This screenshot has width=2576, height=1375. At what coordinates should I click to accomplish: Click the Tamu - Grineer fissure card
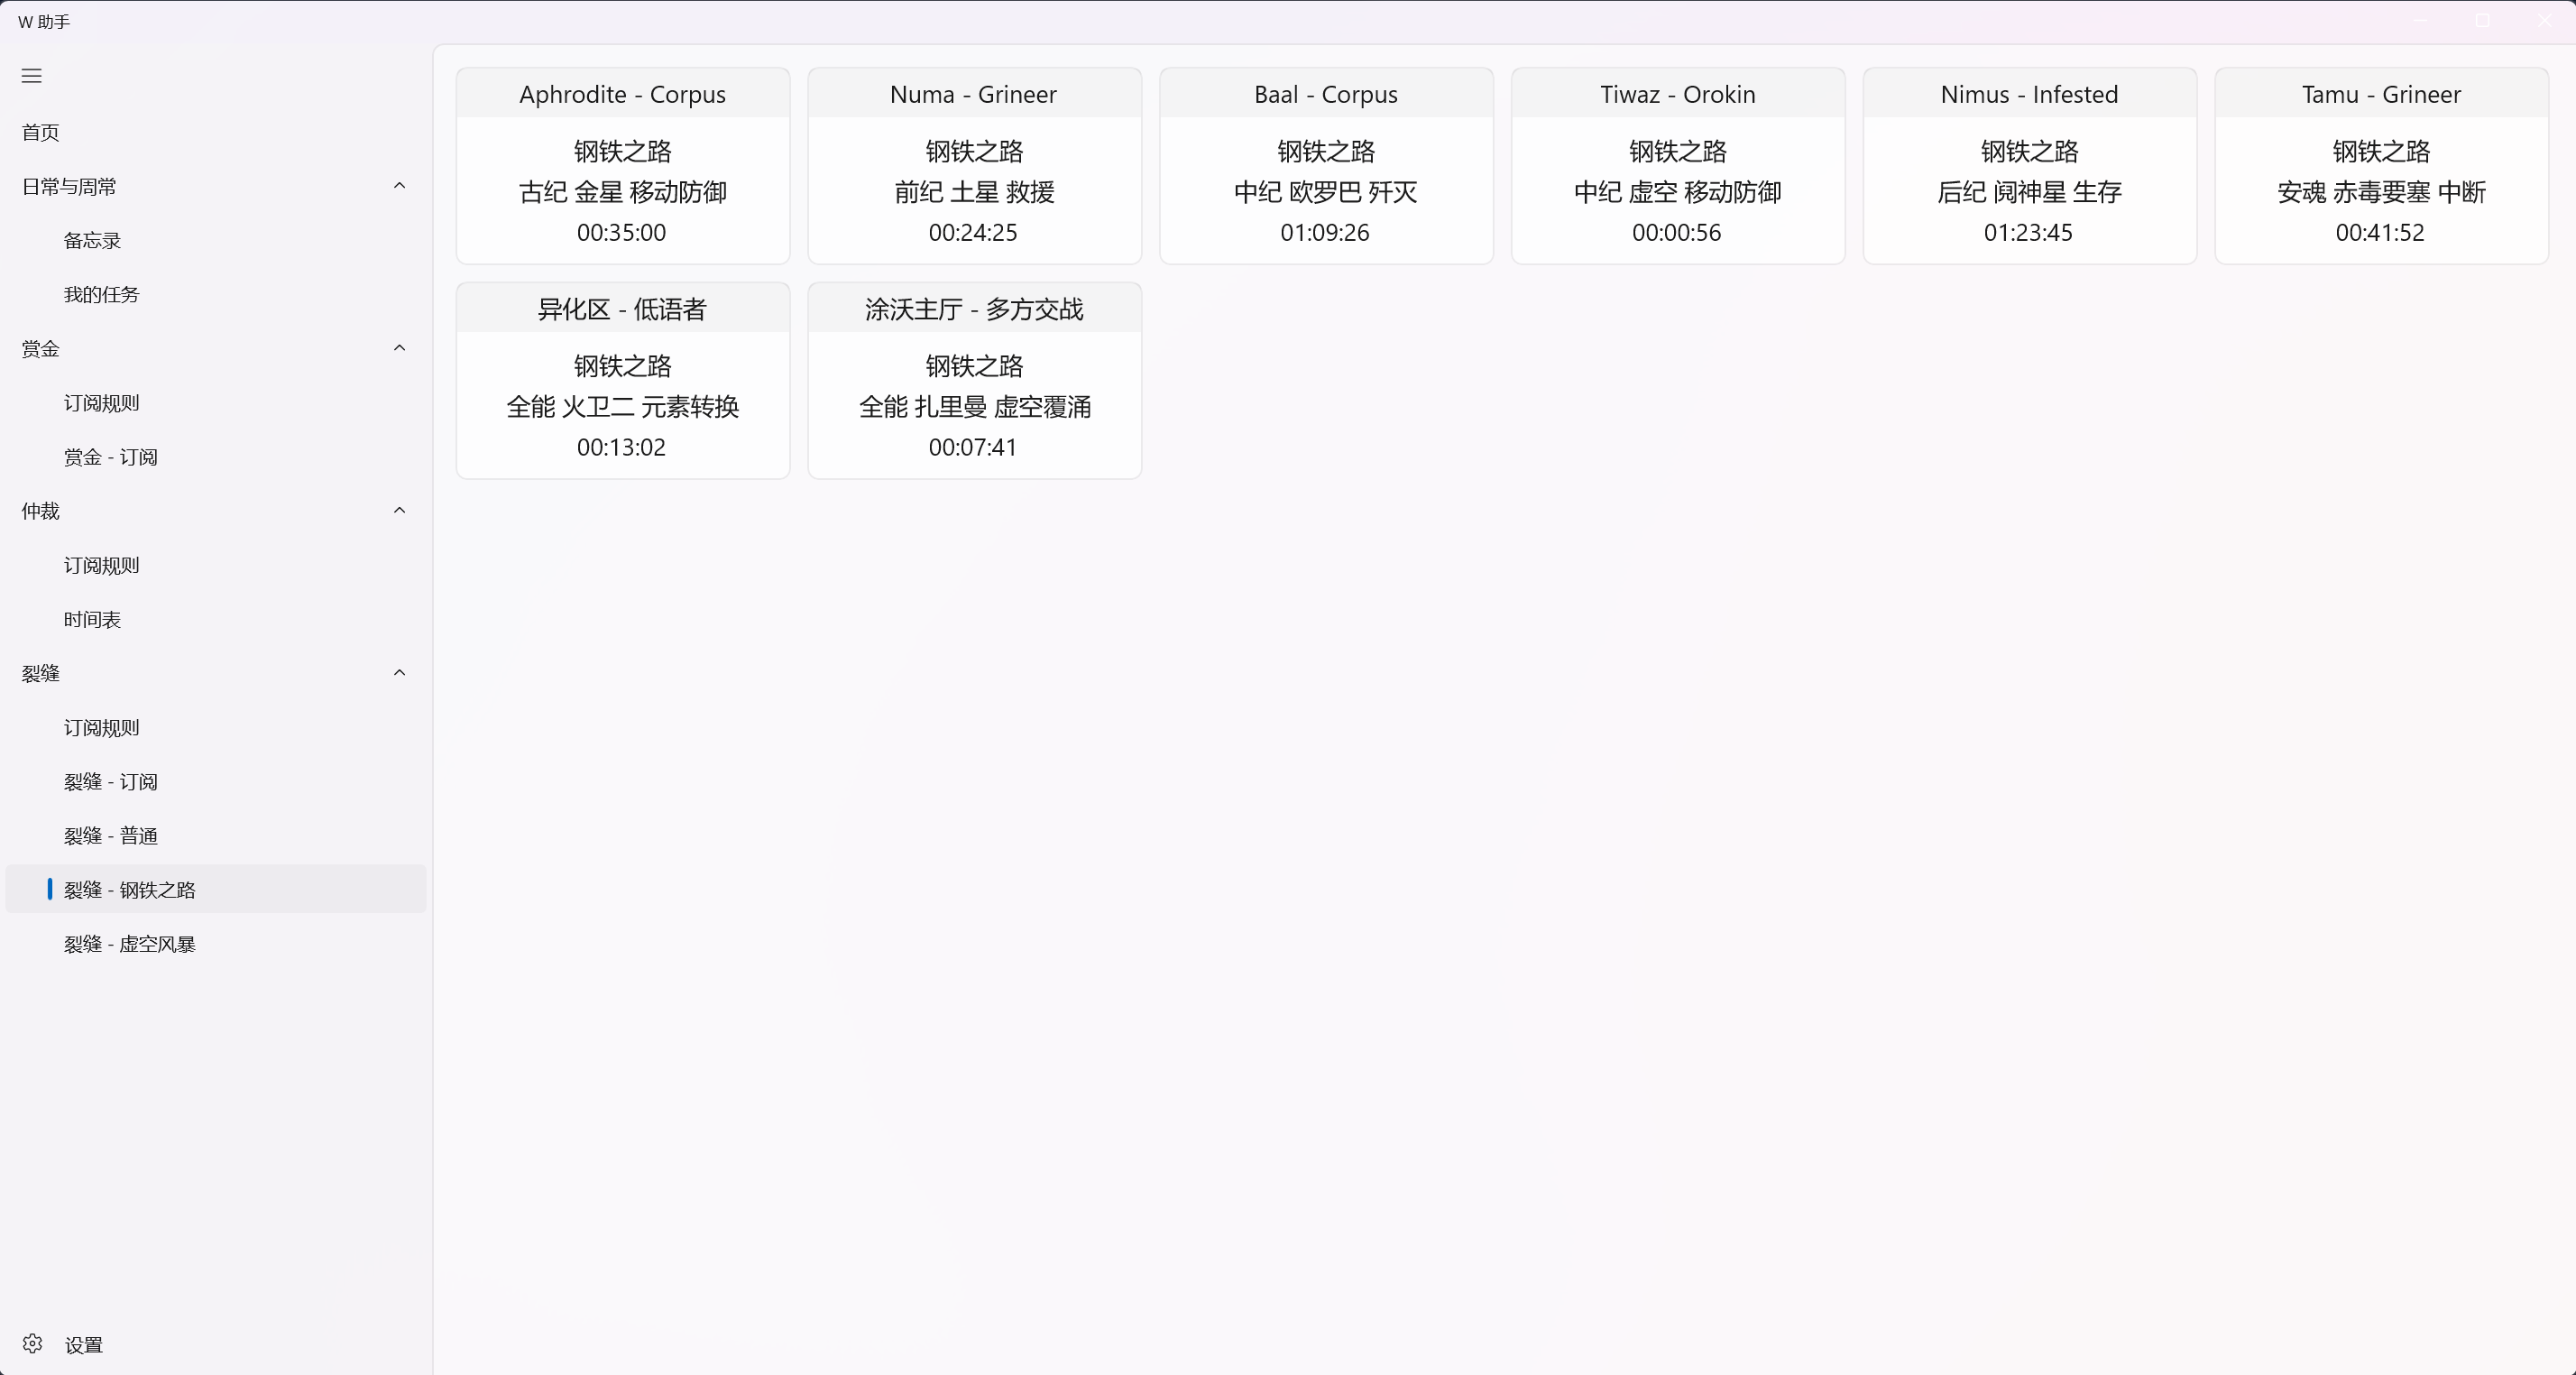click(x=2381, y=166)
